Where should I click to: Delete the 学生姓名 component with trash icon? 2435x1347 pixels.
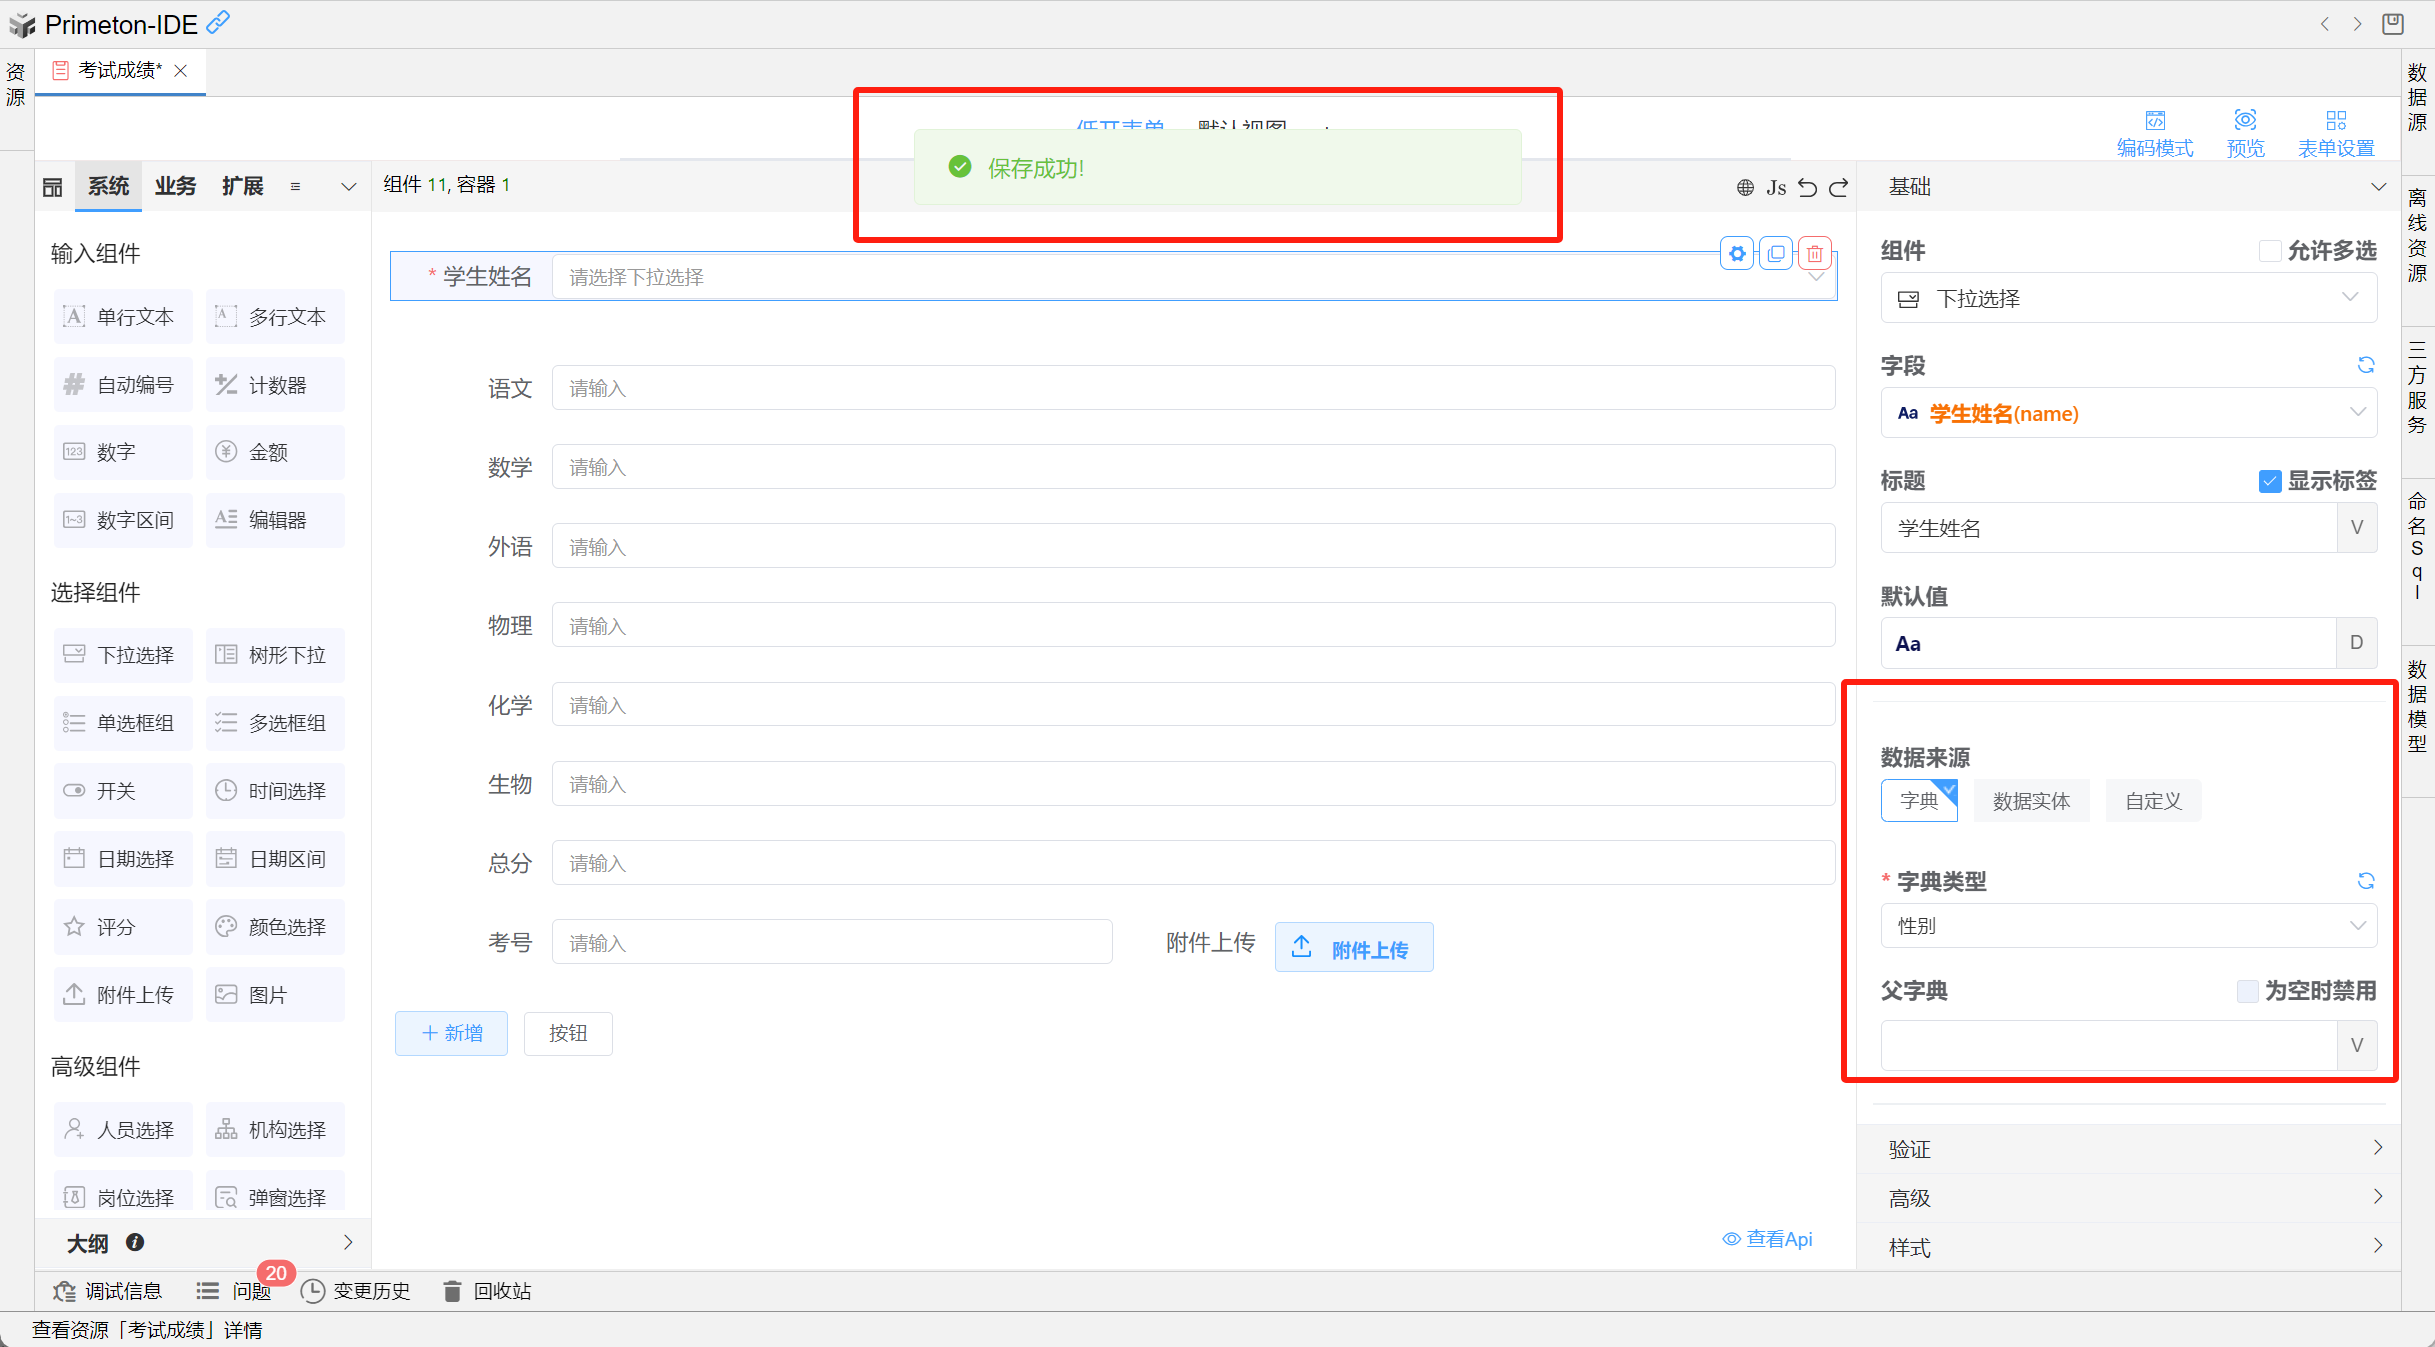click(1815, 254)
